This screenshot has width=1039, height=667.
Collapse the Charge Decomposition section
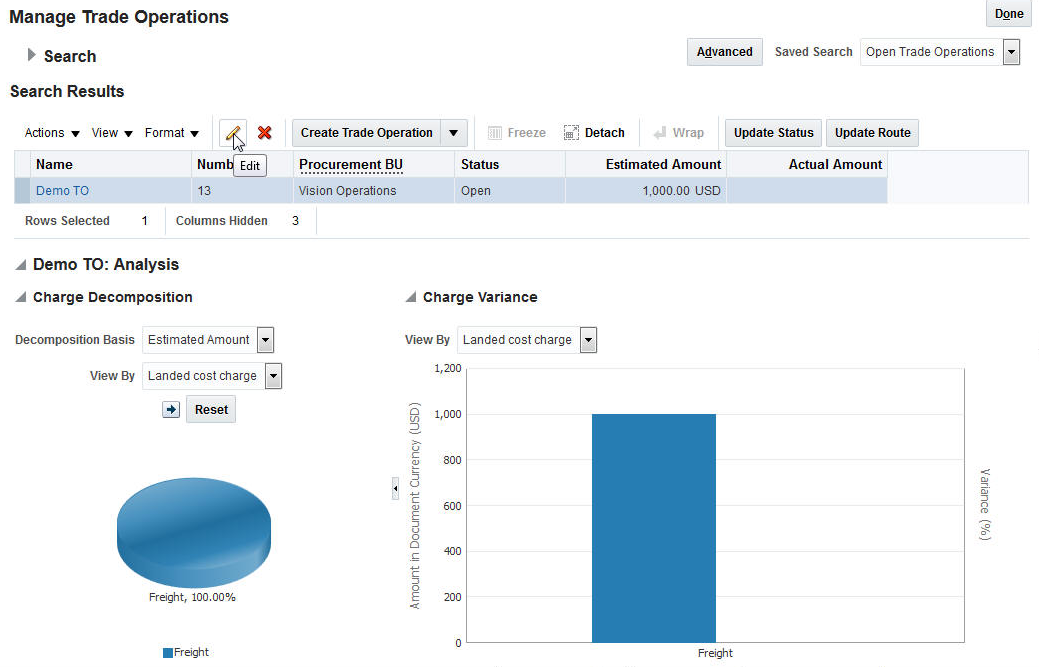21,297
